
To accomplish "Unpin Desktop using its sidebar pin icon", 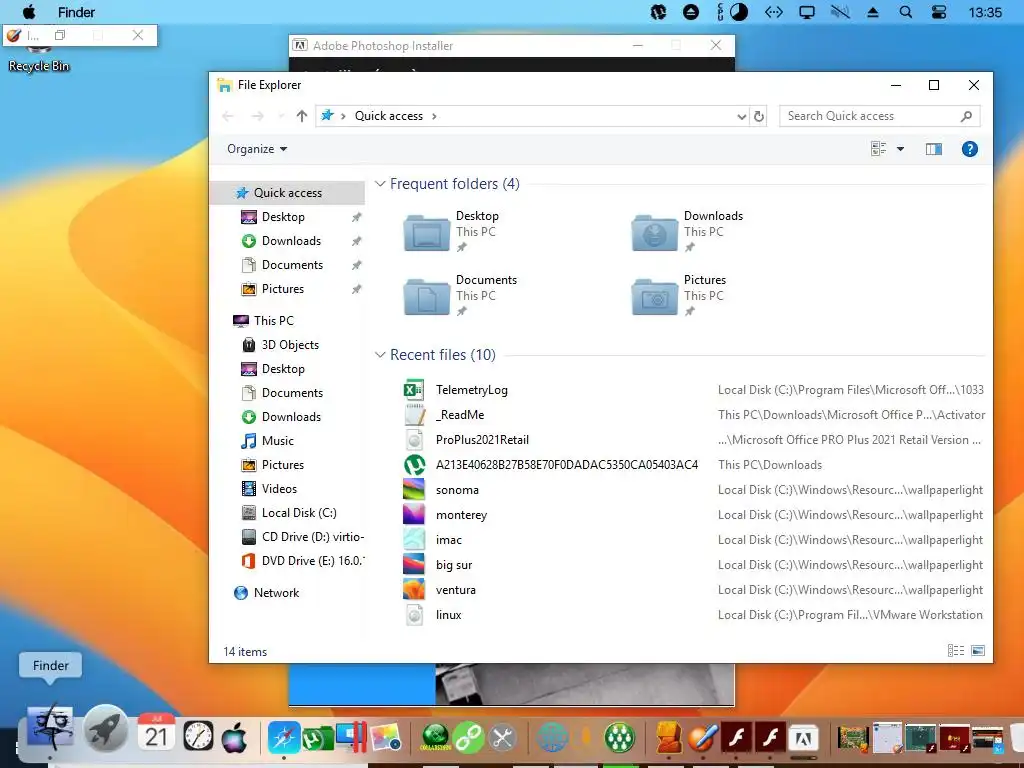I will point(356,217).
